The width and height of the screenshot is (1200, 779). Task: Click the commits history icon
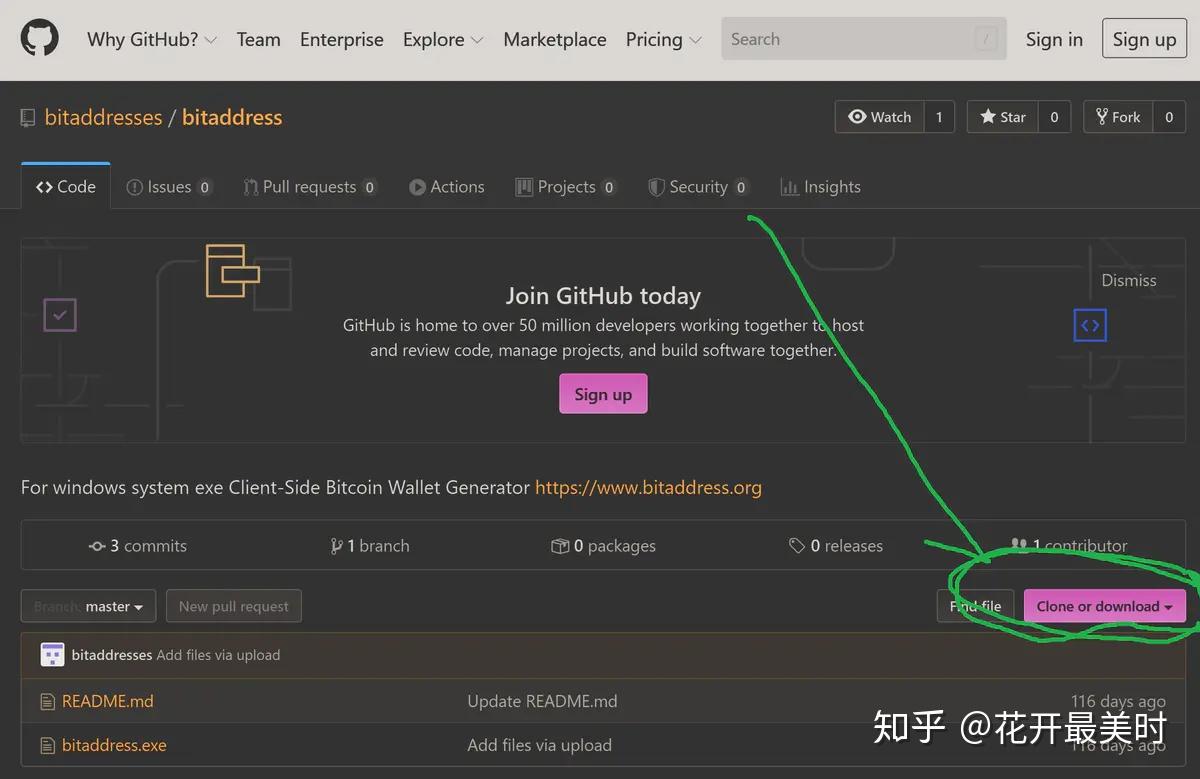[x=97, y=546]
